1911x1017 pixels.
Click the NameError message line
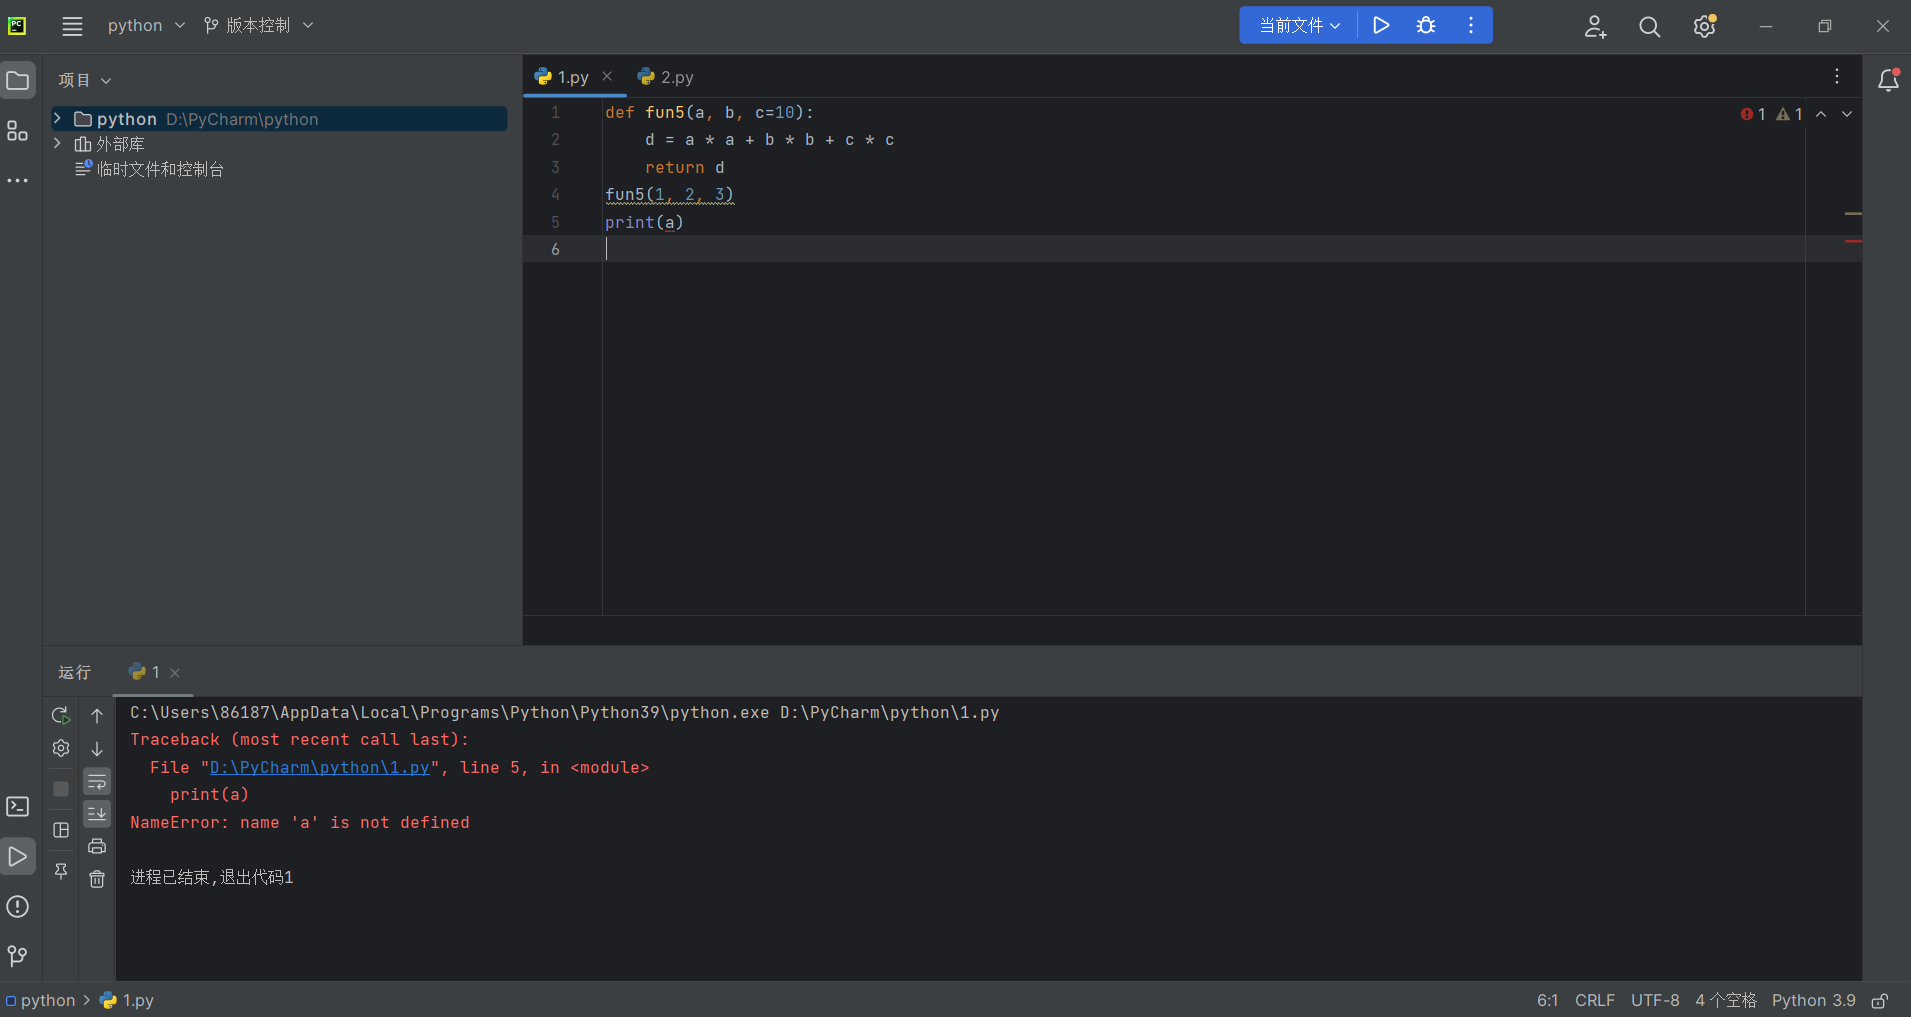click(x=300, y=822)
